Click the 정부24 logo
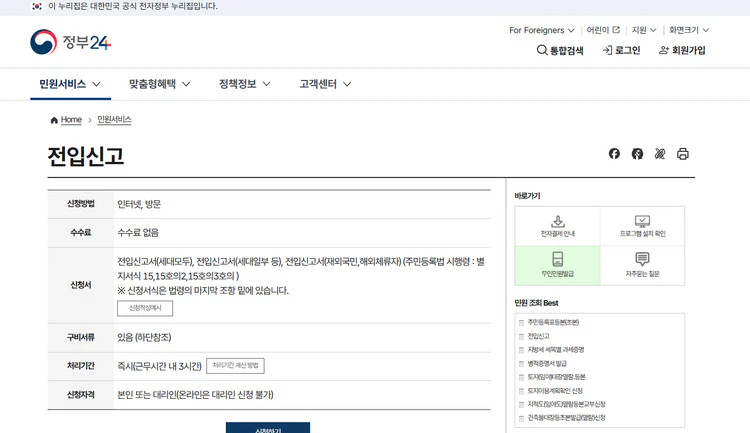 tap(70, 43)
